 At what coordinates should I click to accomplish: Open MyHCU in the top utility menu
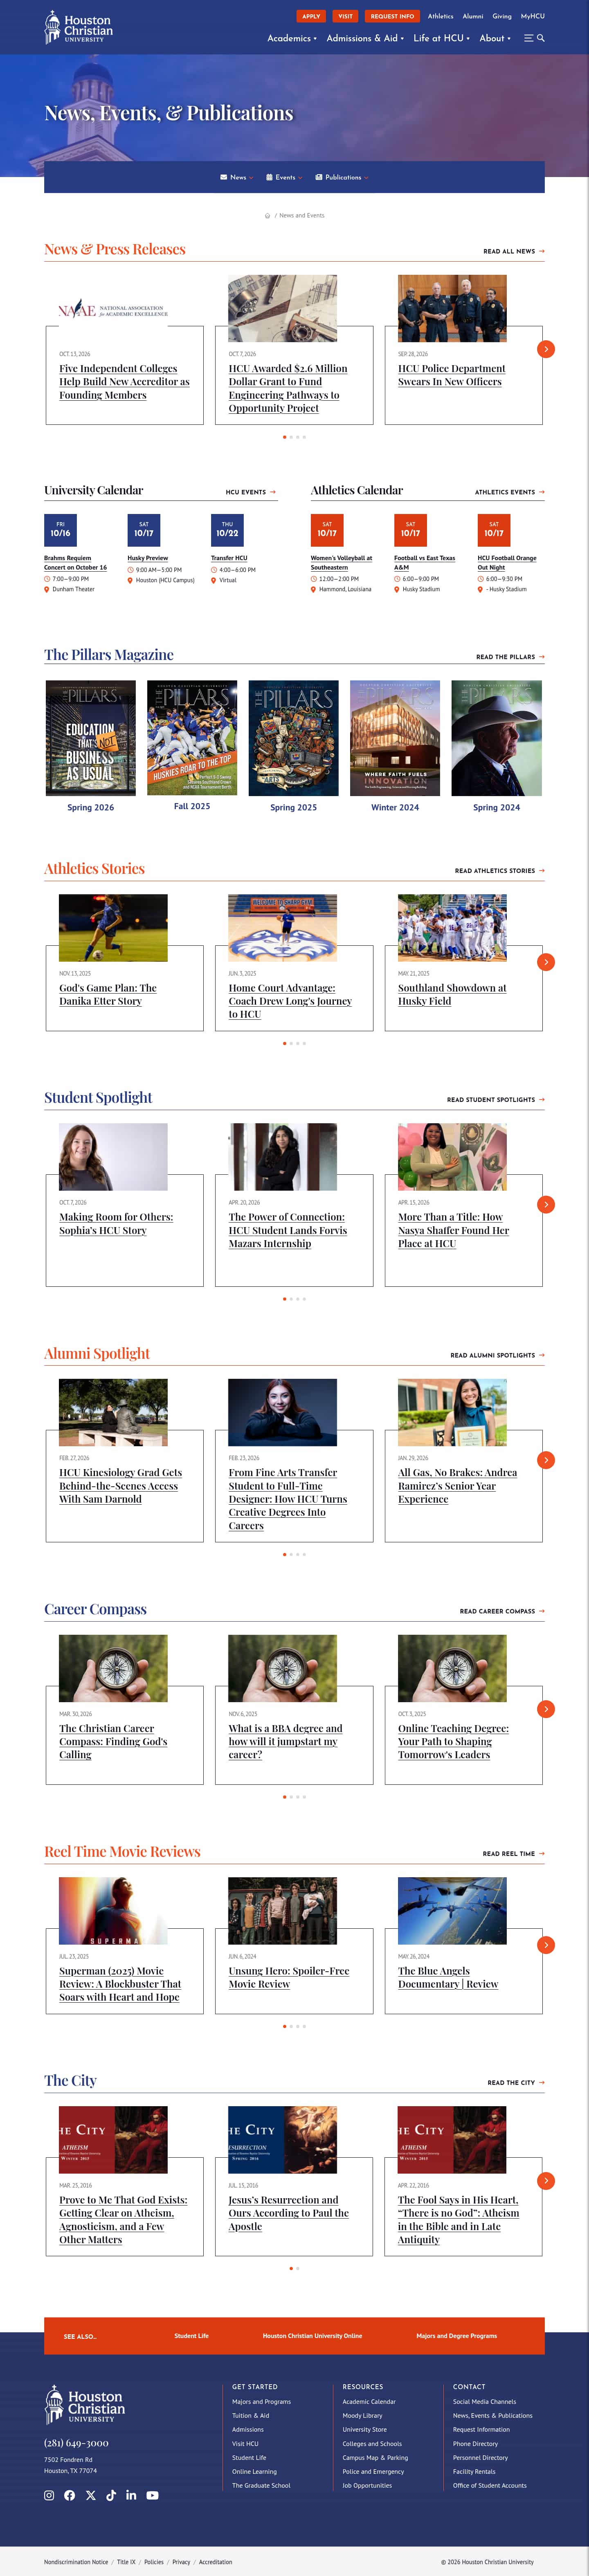pos(533,16)
